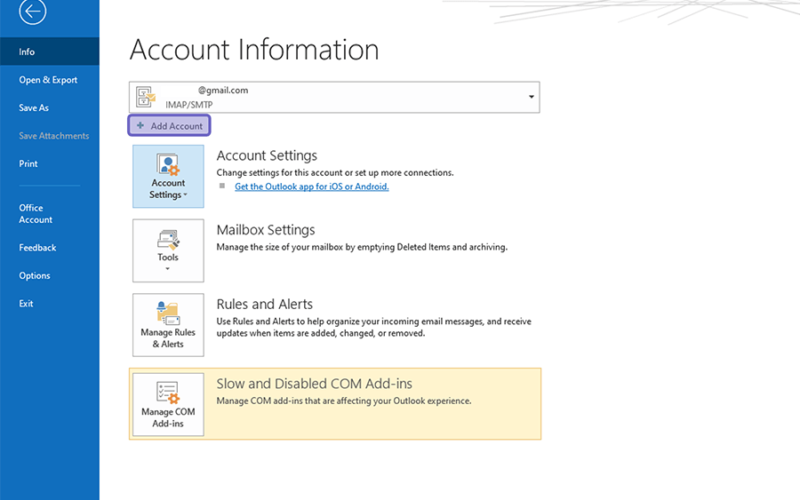
Task: Click Exit in the sidebar
Action: 49,304
